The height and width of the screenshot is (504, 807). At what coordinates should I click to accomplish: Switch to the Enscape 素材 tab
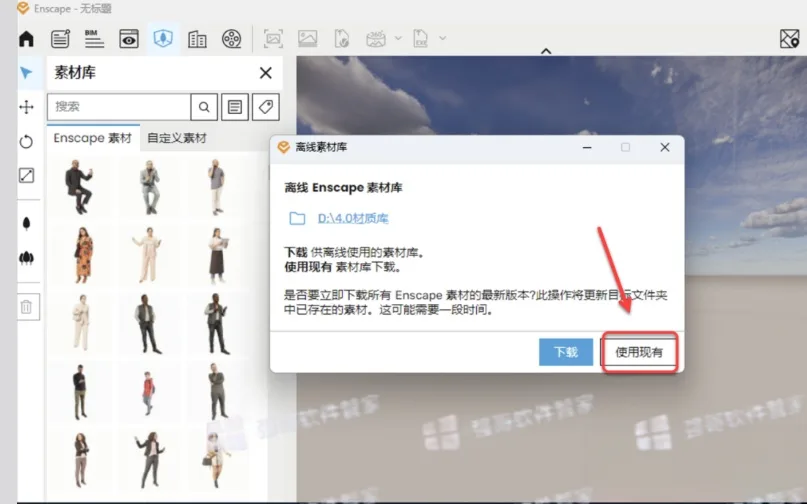pos(93,138)
